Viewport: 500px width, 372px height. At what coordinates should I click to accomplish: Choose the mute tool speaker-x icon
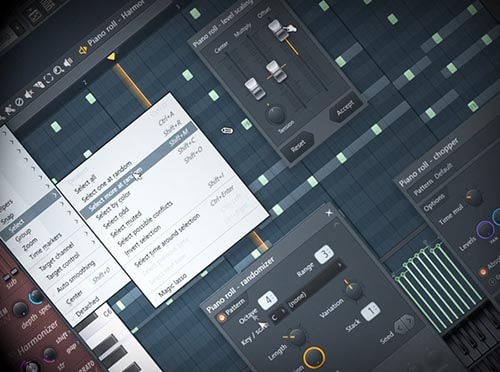(30, 94)
